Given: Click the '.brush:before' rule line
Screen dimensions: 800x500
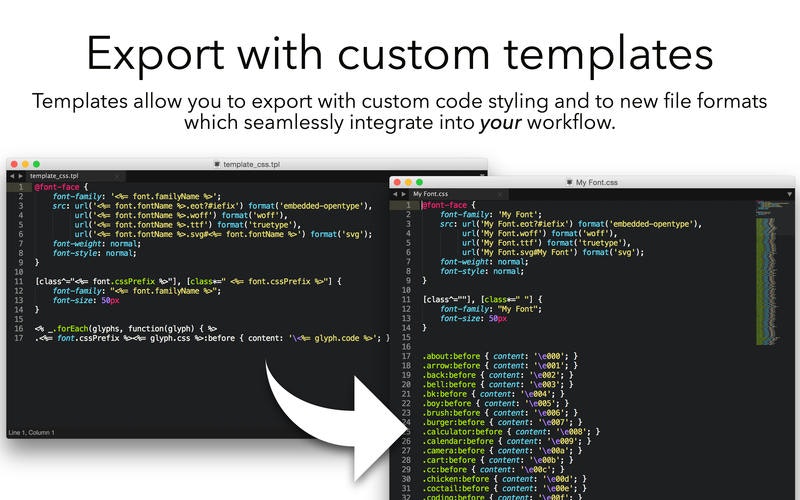Looking at the screenshot, I should tap(500, 413).
